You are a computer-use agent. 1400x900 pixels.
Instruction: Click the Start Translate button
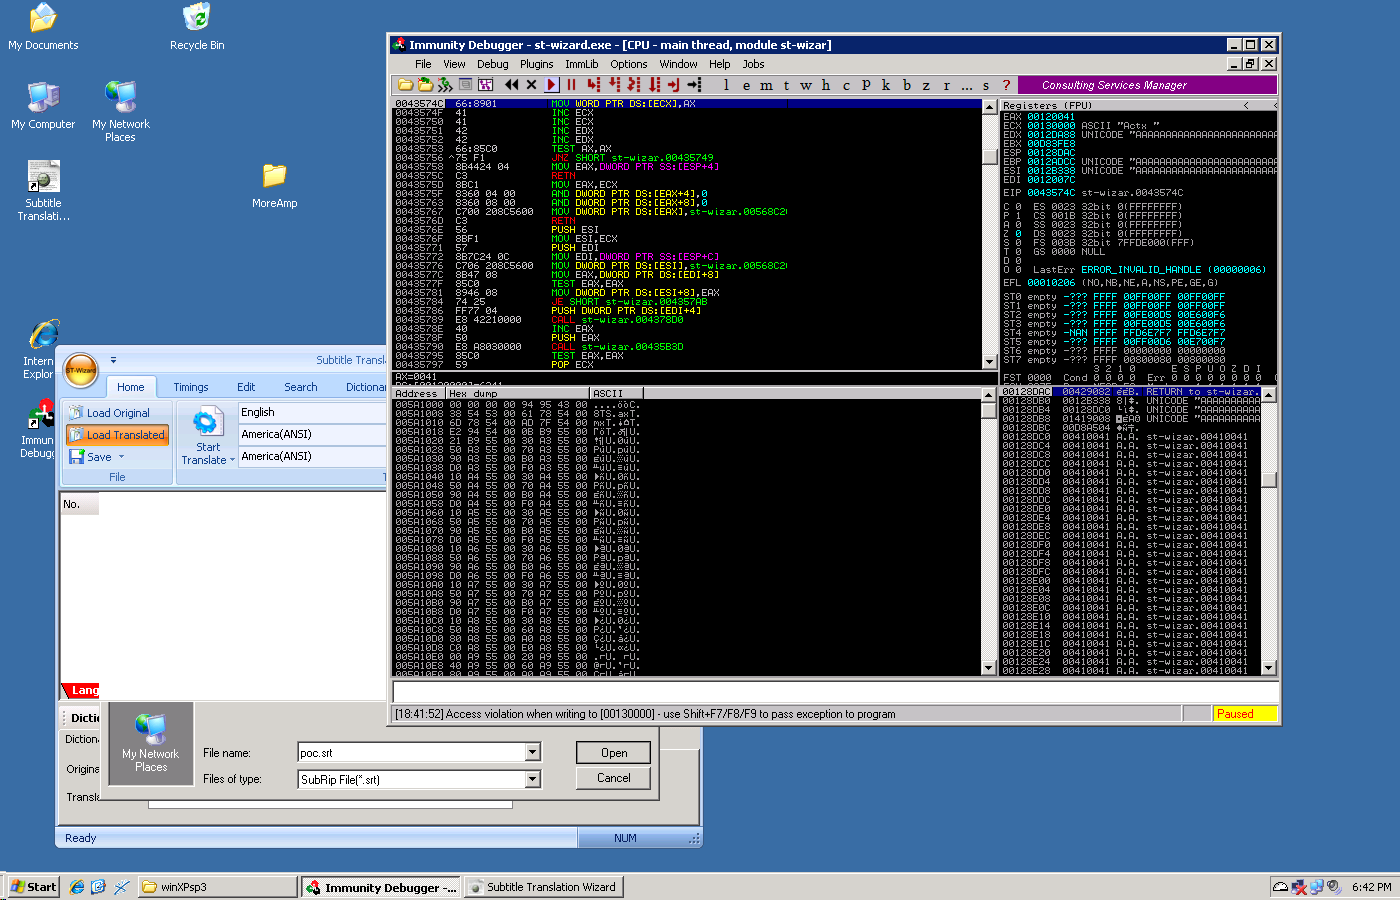[x=207, y=434]
